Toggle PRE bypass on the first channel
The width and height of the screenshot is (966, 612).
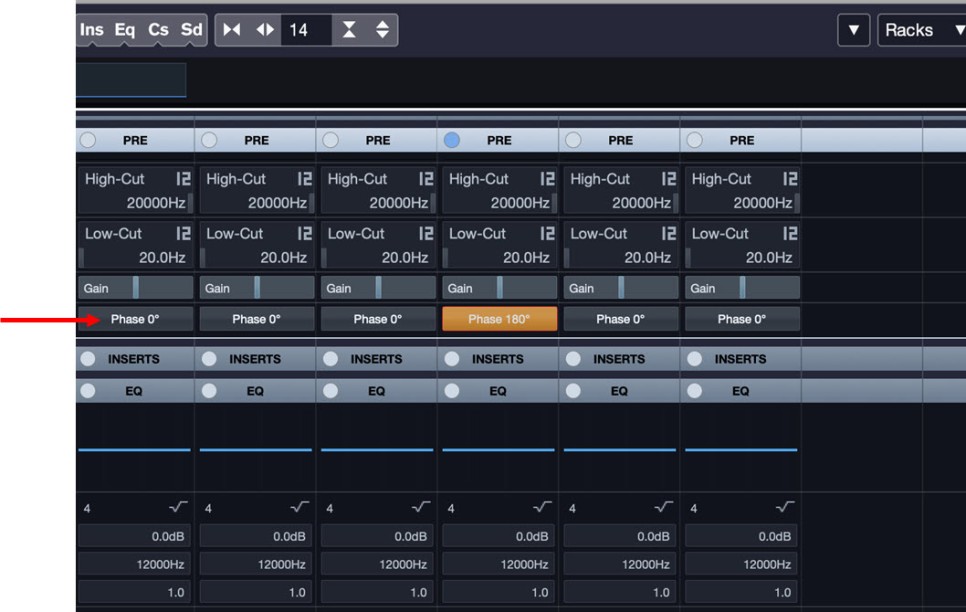click(88, 141)
